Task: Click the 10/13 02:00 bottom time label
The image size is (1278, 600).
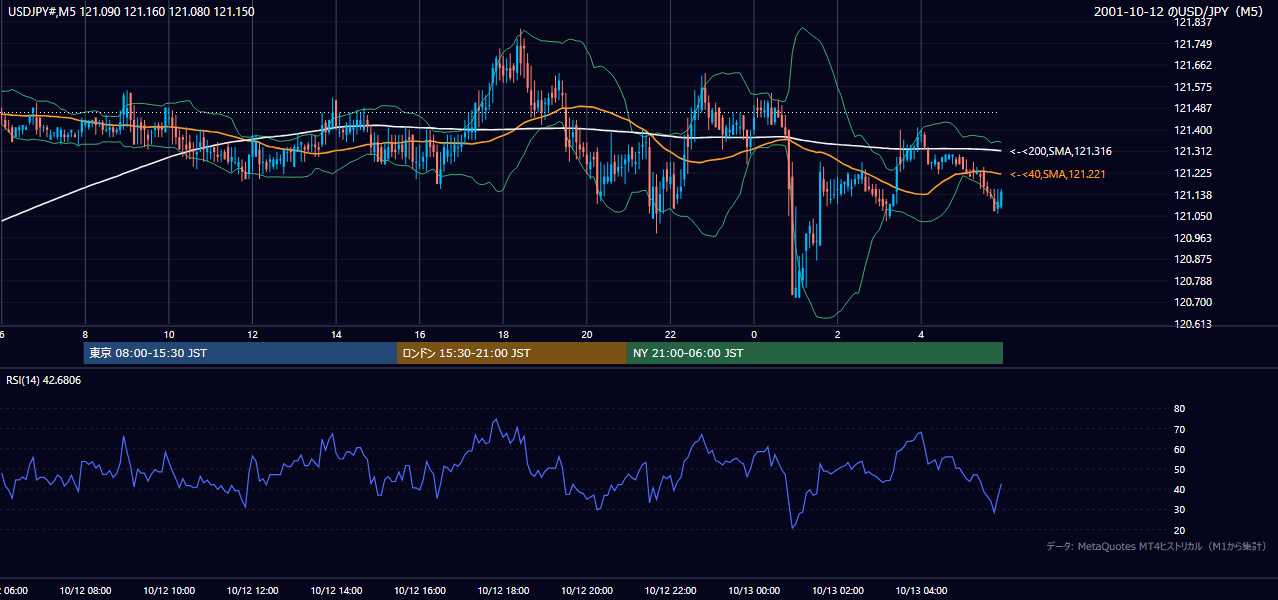Action: pos(838,590)
